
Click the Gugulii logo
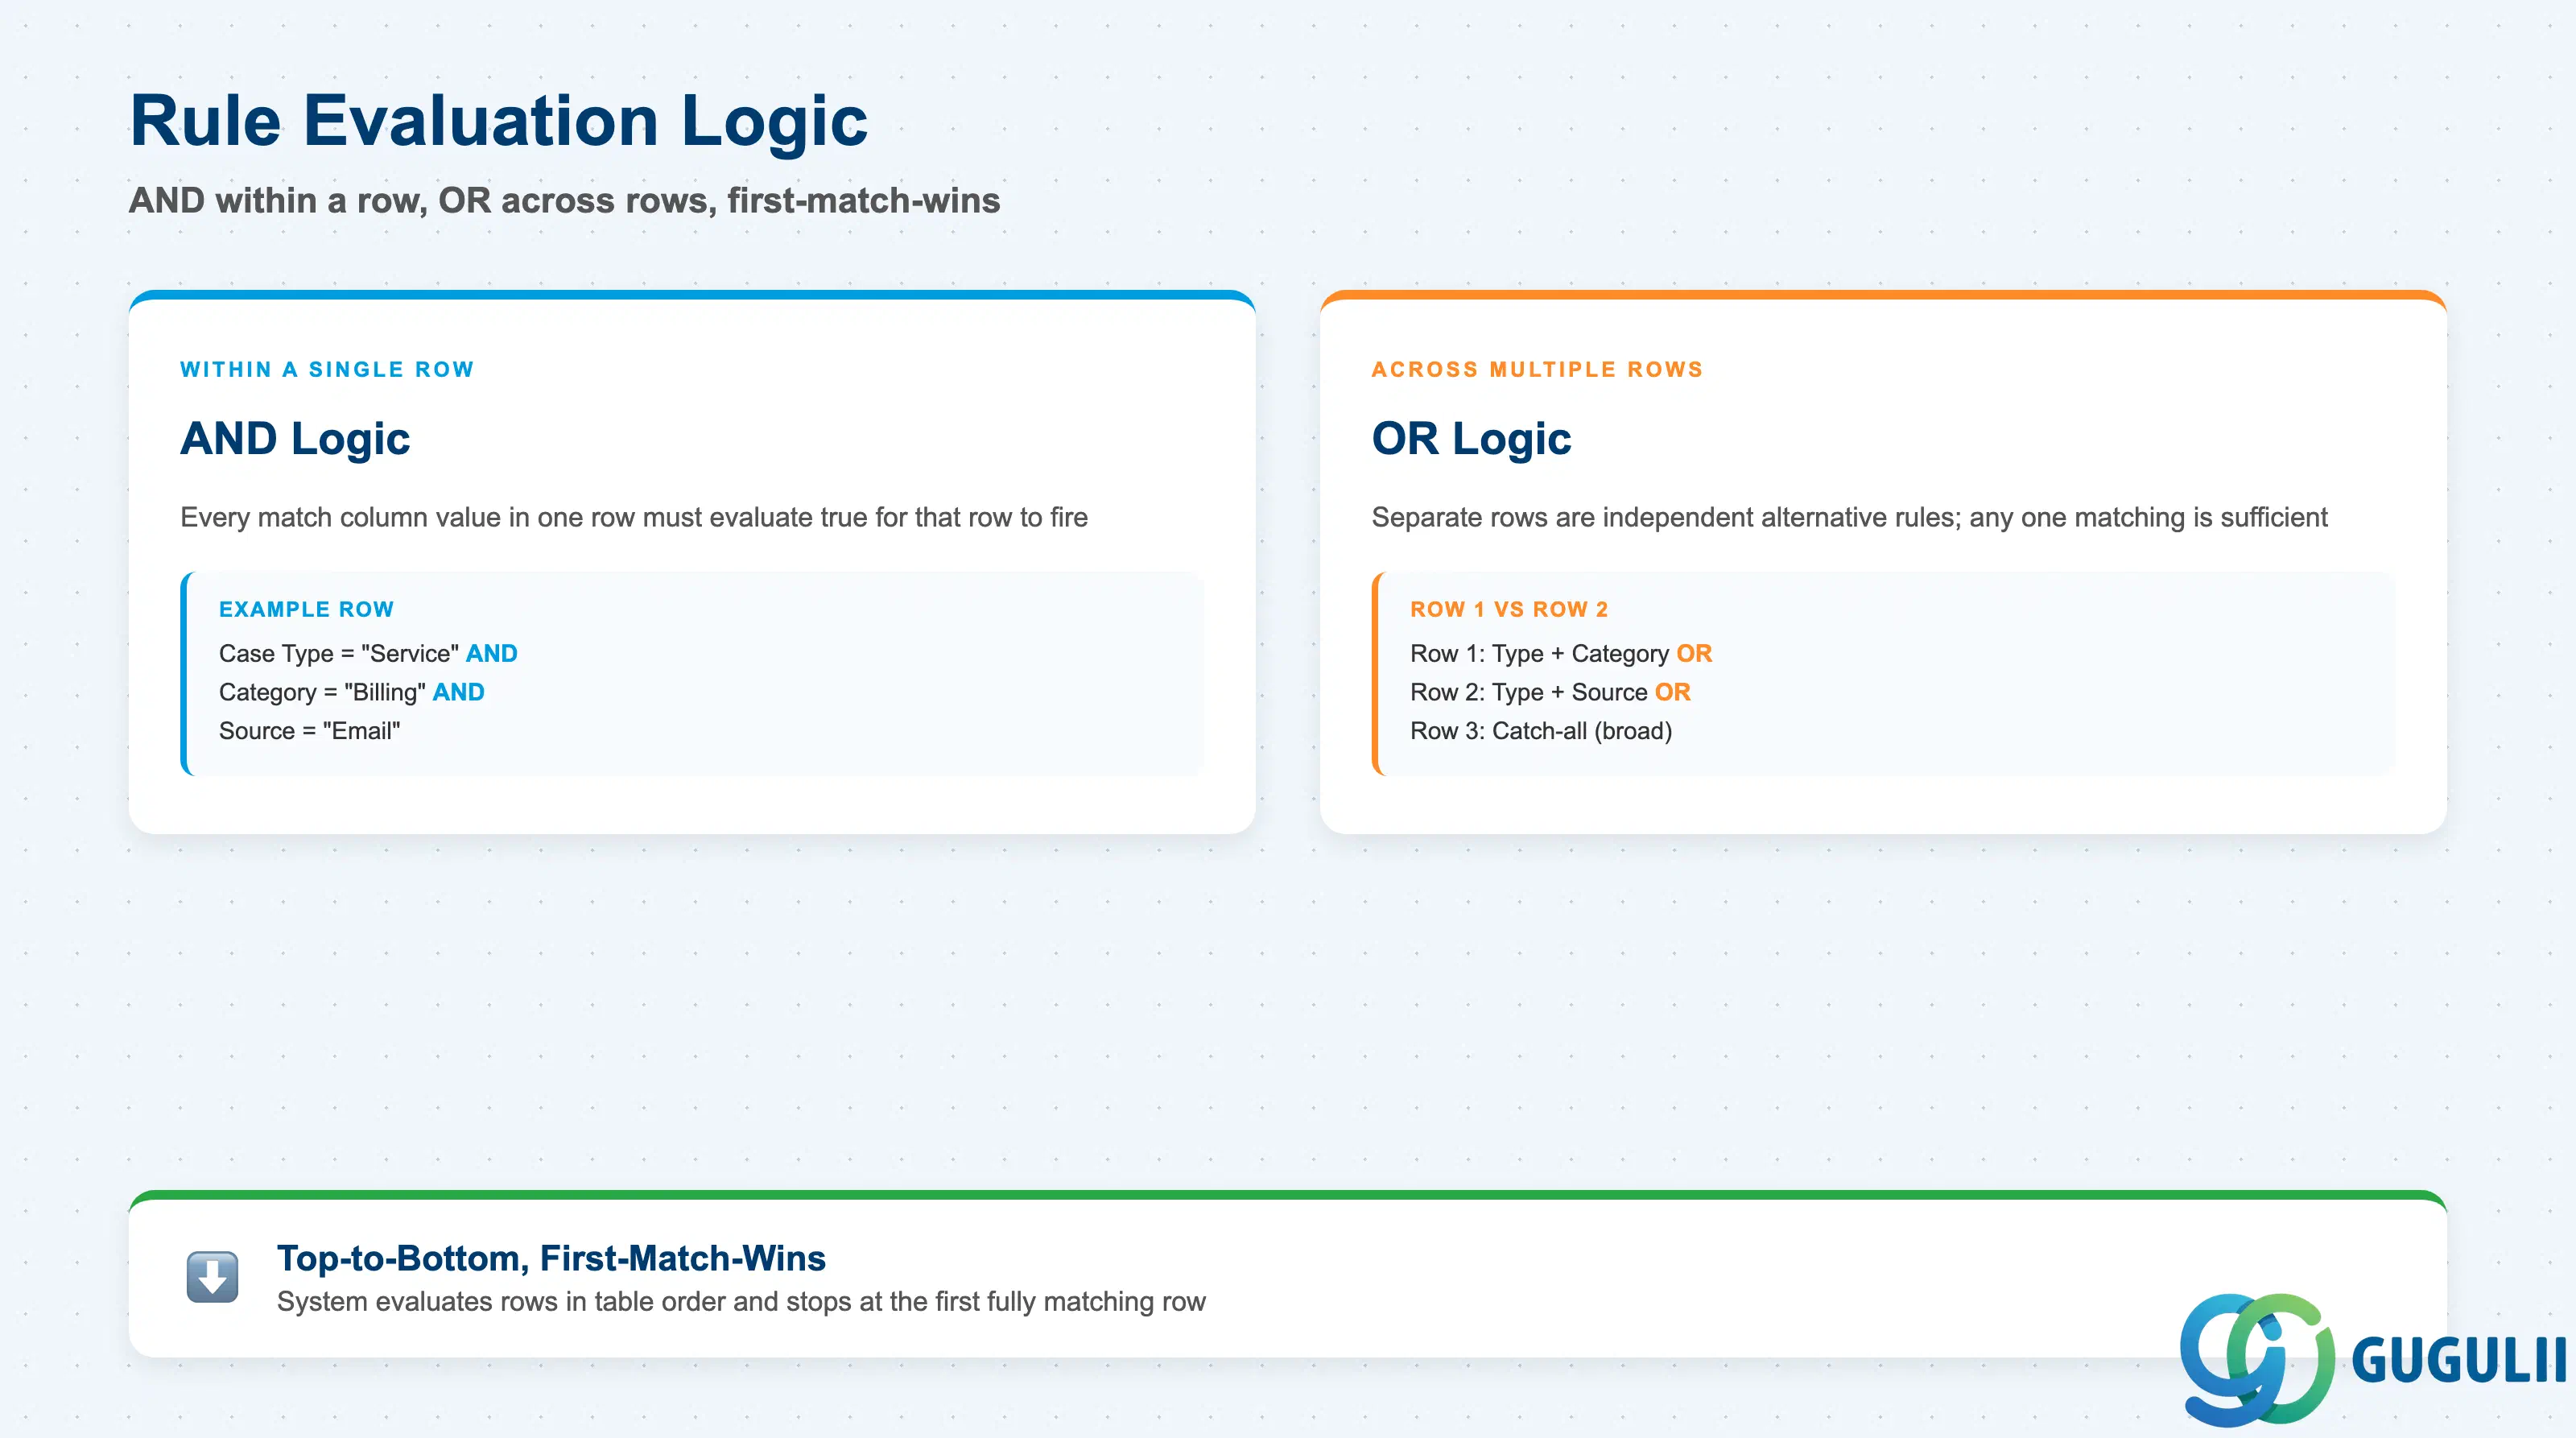click(x=2372, y=1359)
